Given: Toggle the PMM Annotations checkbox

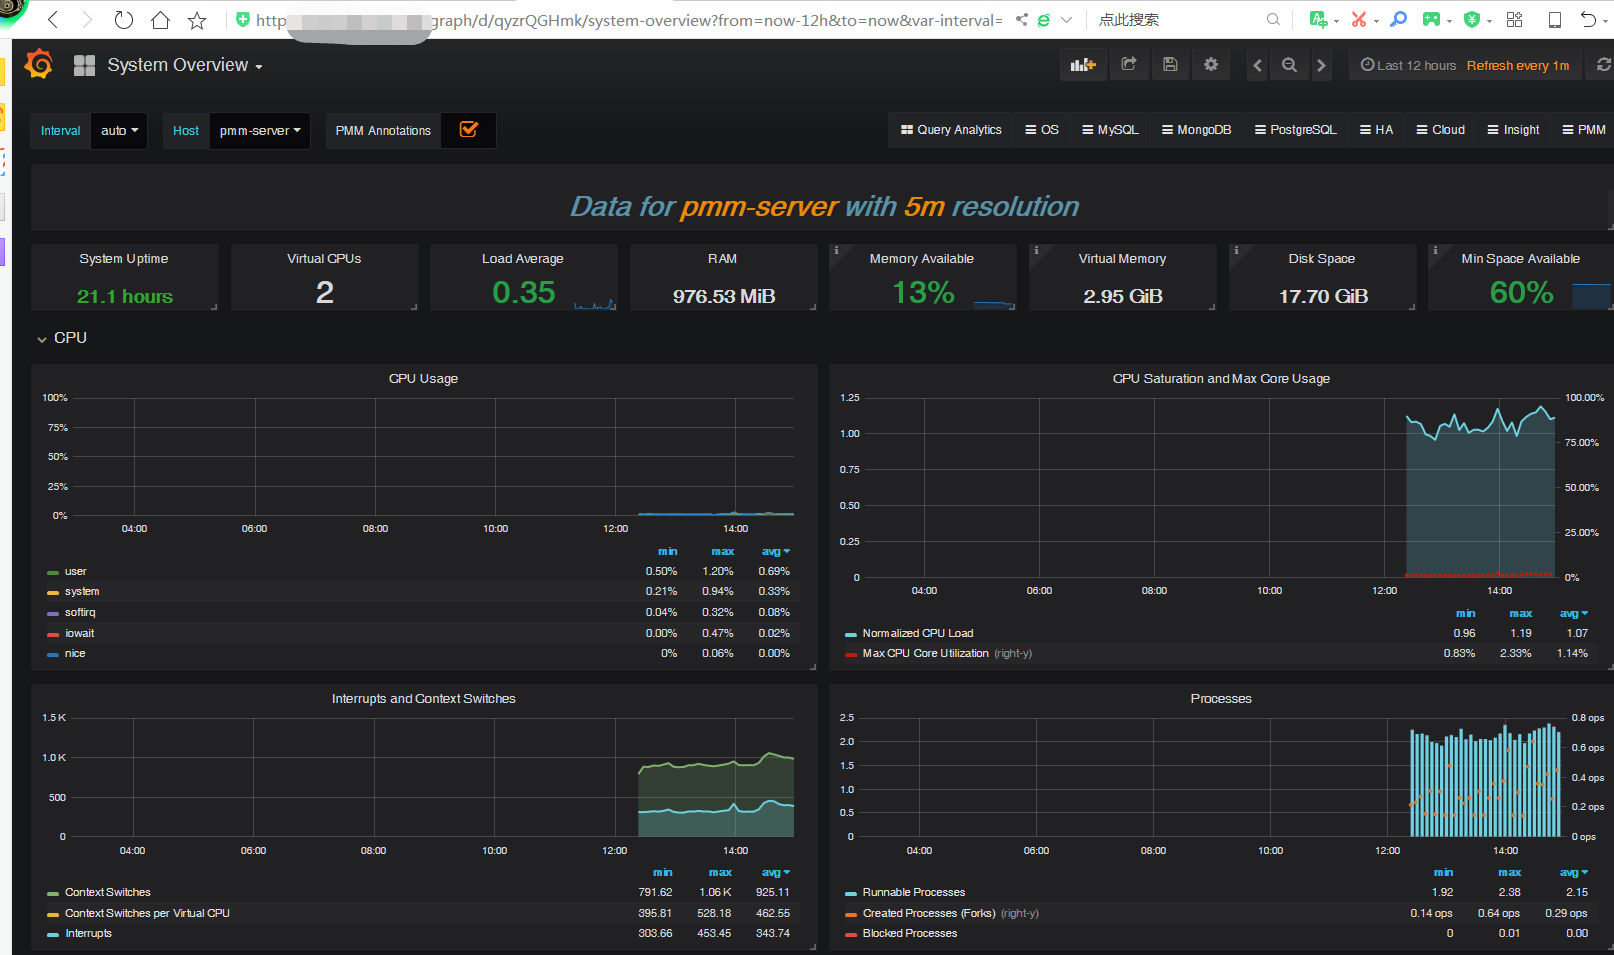Looking at the screenshot, I should point(468,130).
